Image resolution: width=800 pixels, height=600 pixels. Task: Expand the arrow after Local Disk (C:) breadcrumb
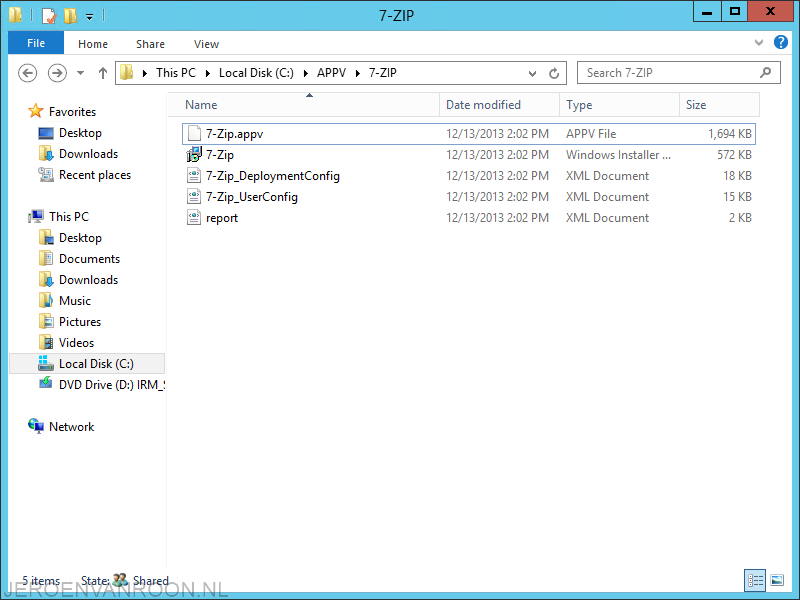(306, 73)
